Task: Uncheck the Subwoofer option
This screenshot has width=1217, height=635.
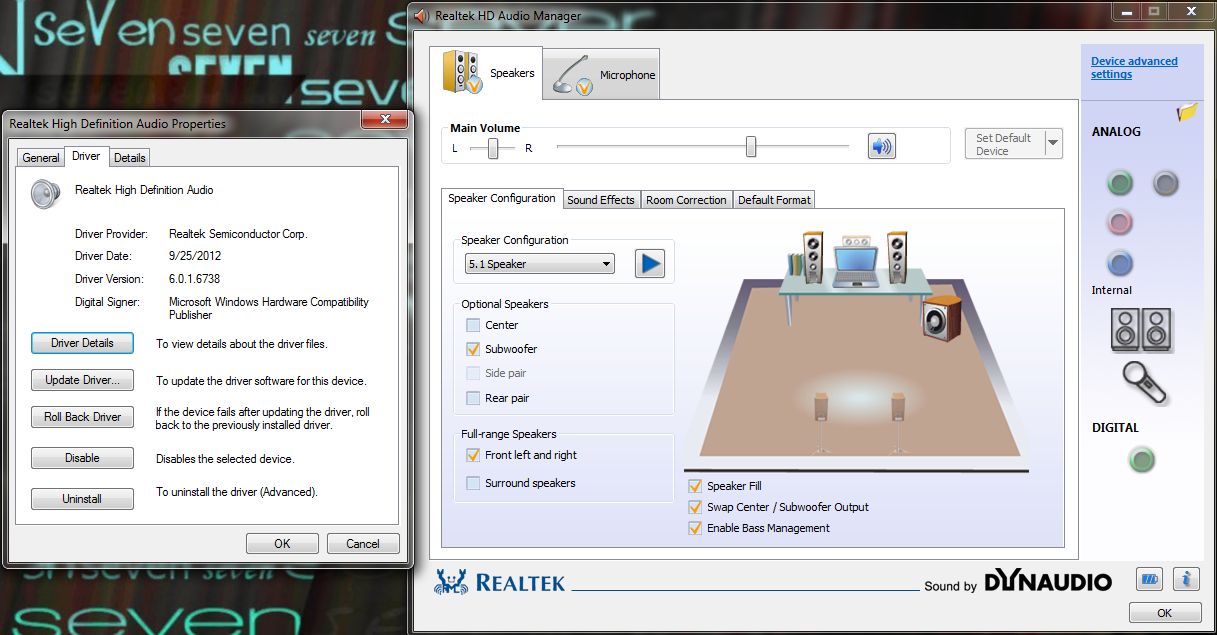Action: pos(473,349)
